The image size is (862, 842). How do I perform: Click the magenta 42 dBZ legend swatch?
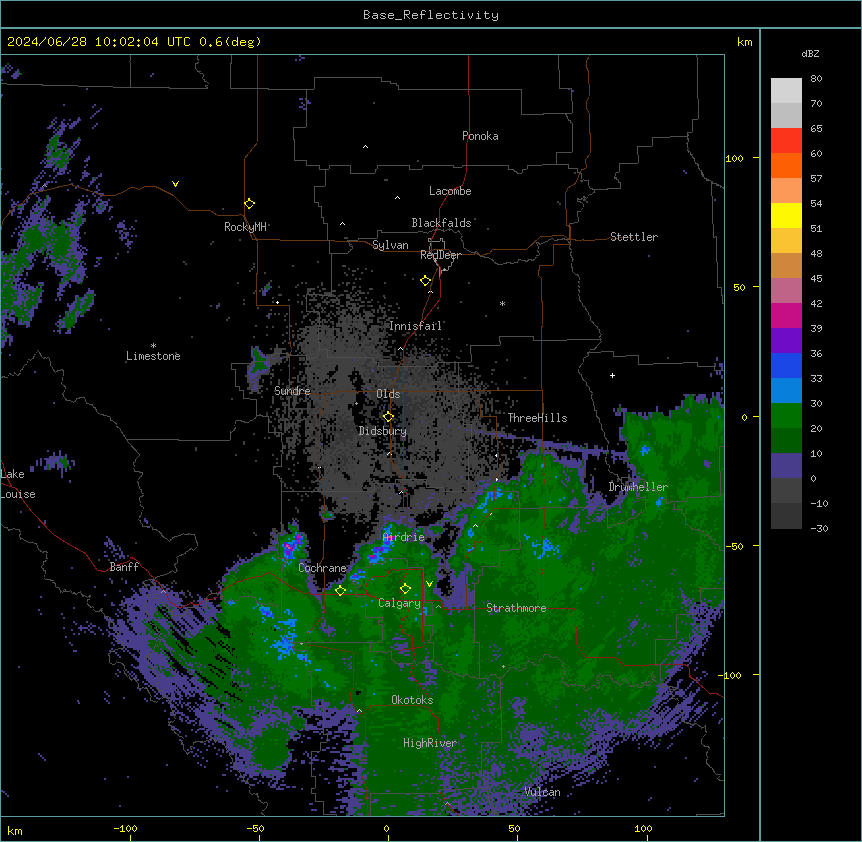coord(786,315)
